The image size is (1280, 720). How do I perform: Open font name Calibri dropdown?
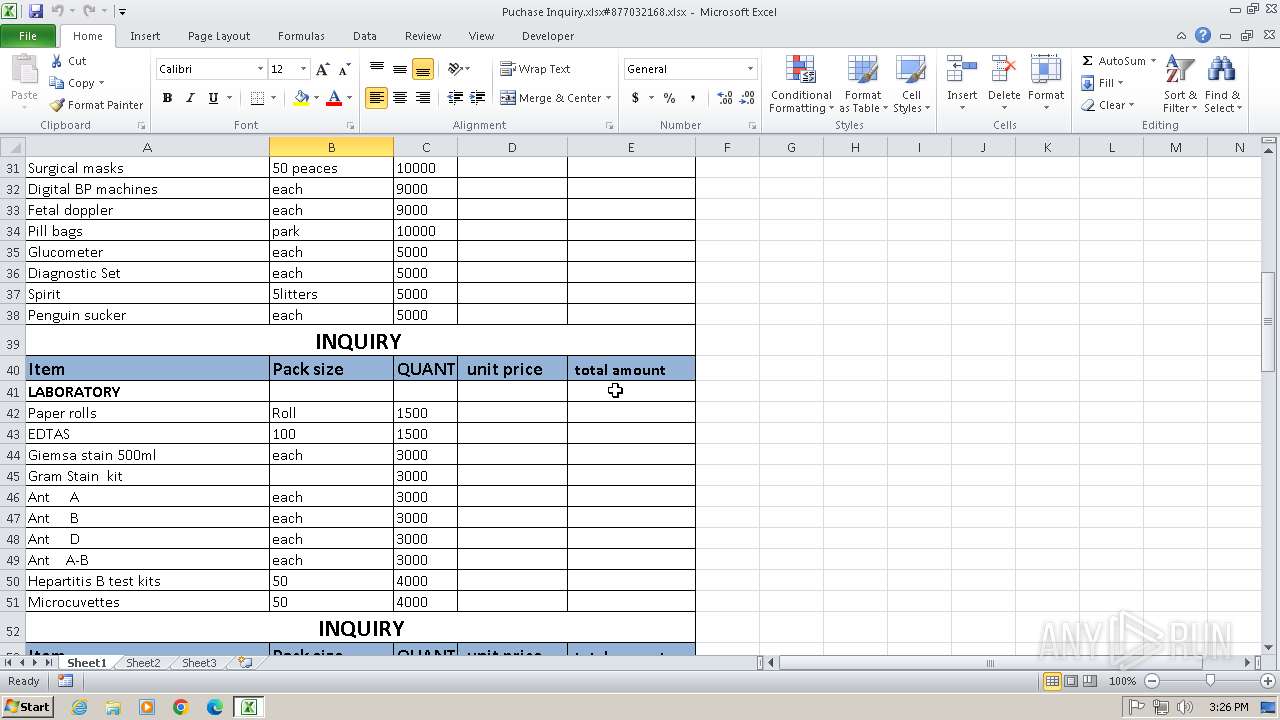point(260,69)
